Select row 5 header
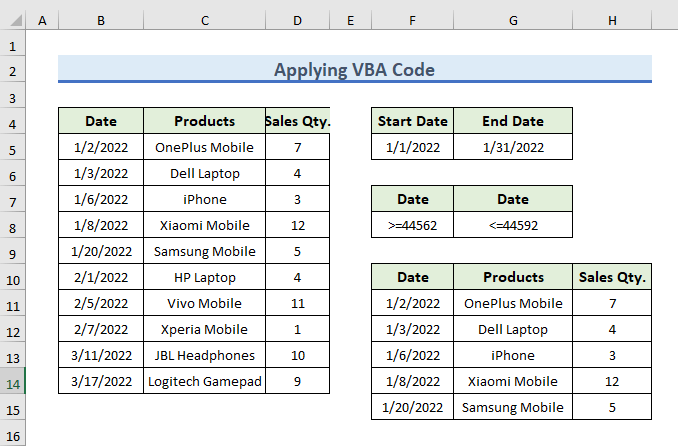Viewport: 678px width, 446px height. tap(13, 148)
